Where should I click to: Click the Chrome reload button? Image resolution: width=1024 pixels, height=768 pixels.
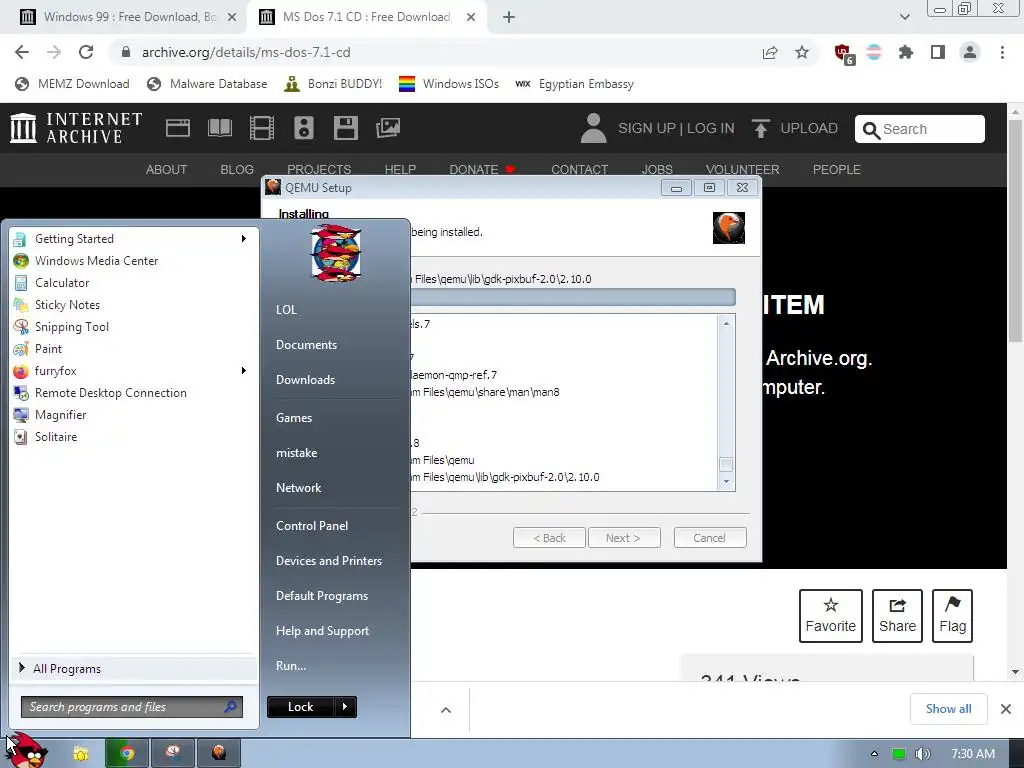click(86, 52)
